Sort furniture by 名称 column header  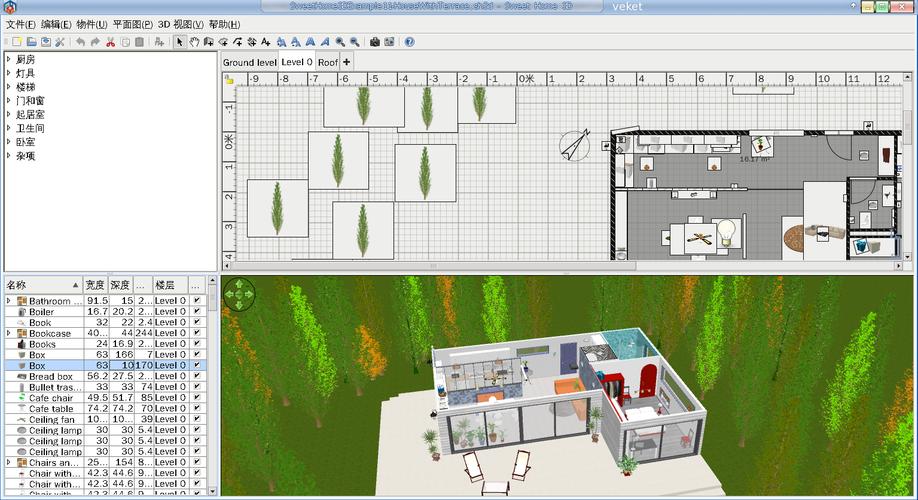42,285
